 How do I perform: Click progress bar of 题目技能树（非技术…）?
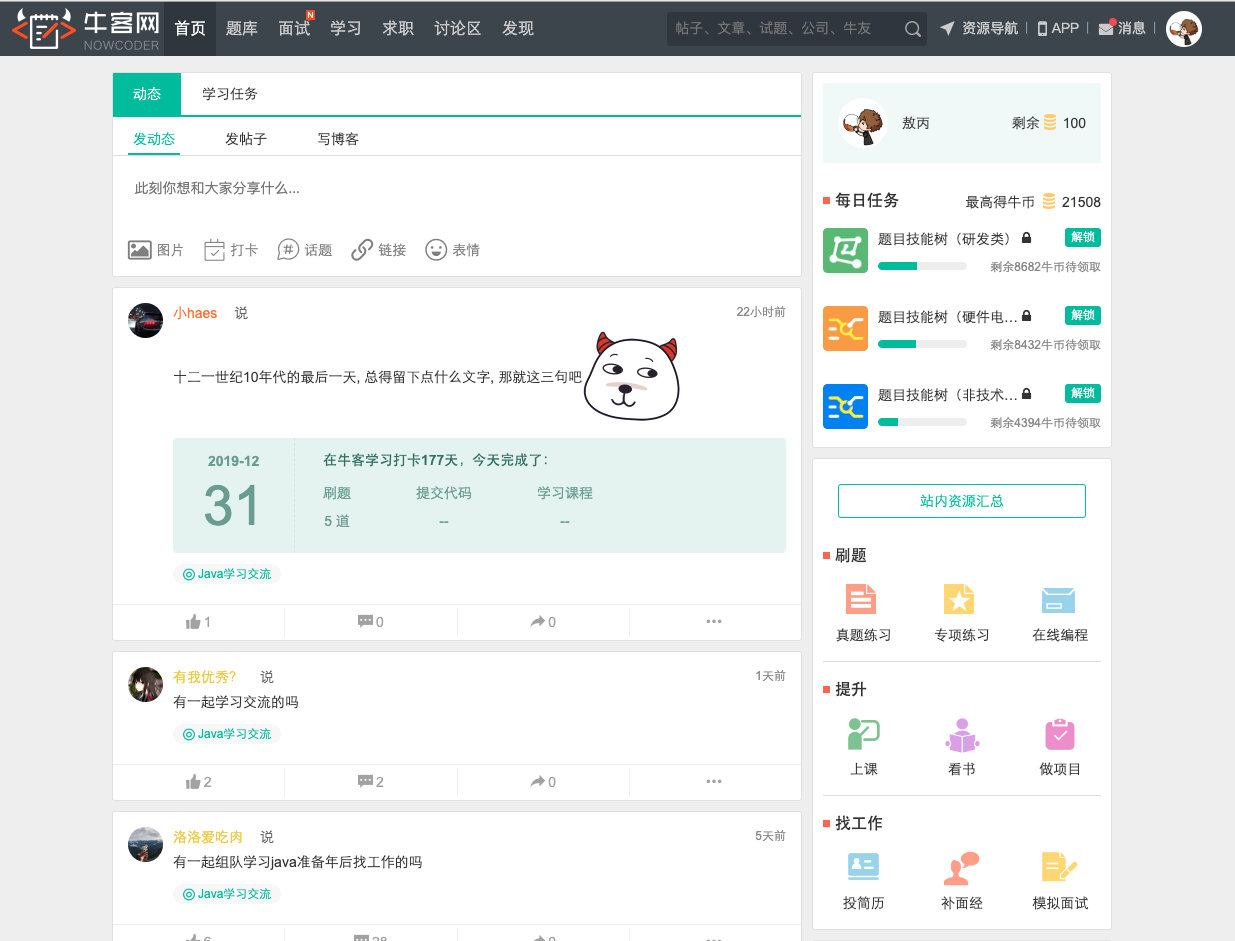922,422
